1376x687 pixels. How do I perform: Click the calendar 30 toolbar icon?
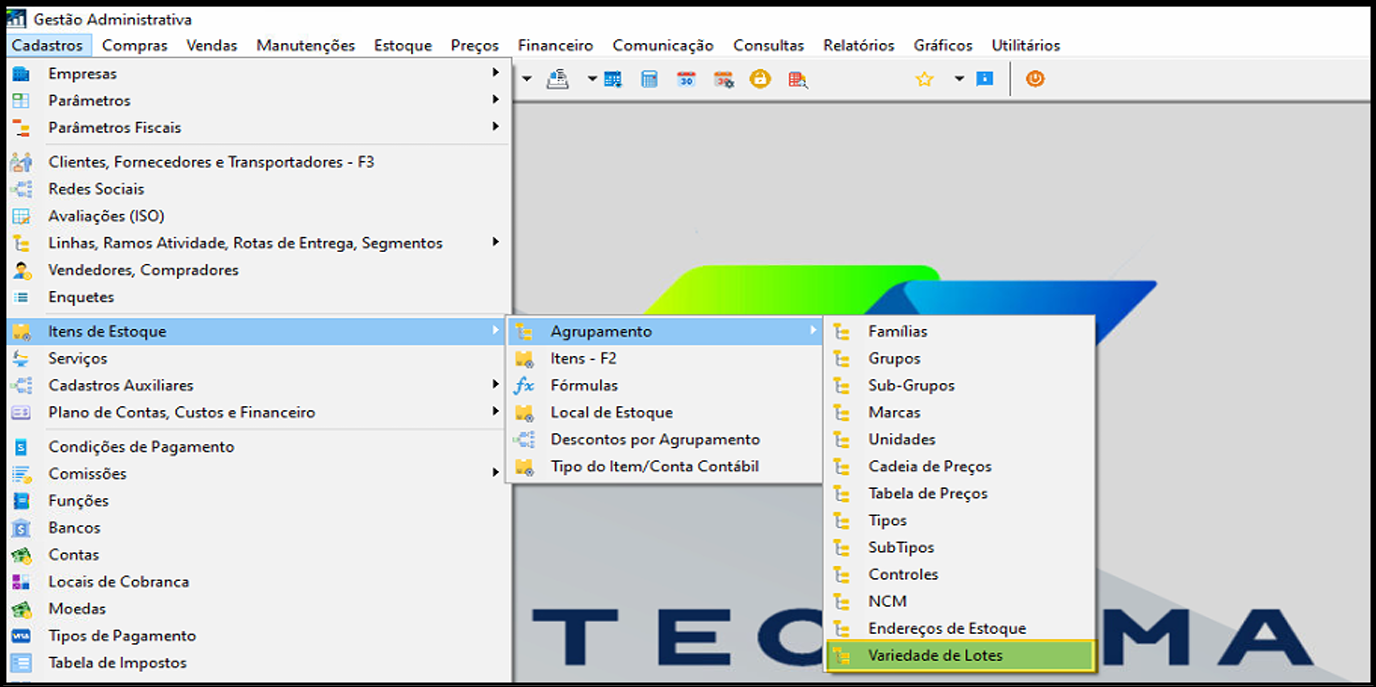click(x=686, y=79)
